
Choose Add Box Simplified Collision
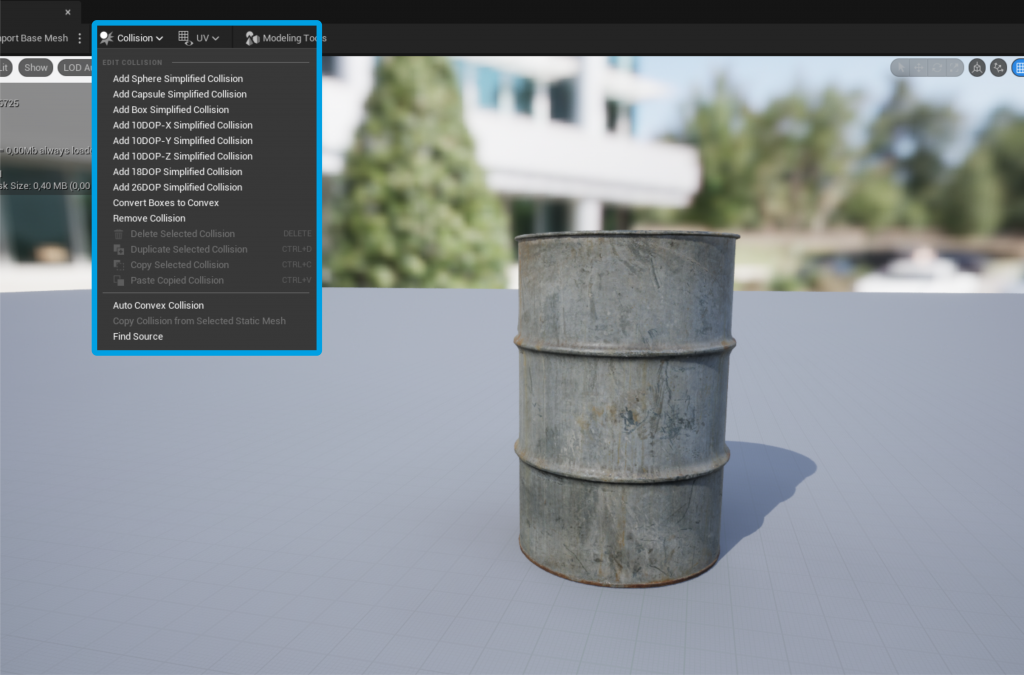pyautogui.click(x=170, y=110)
